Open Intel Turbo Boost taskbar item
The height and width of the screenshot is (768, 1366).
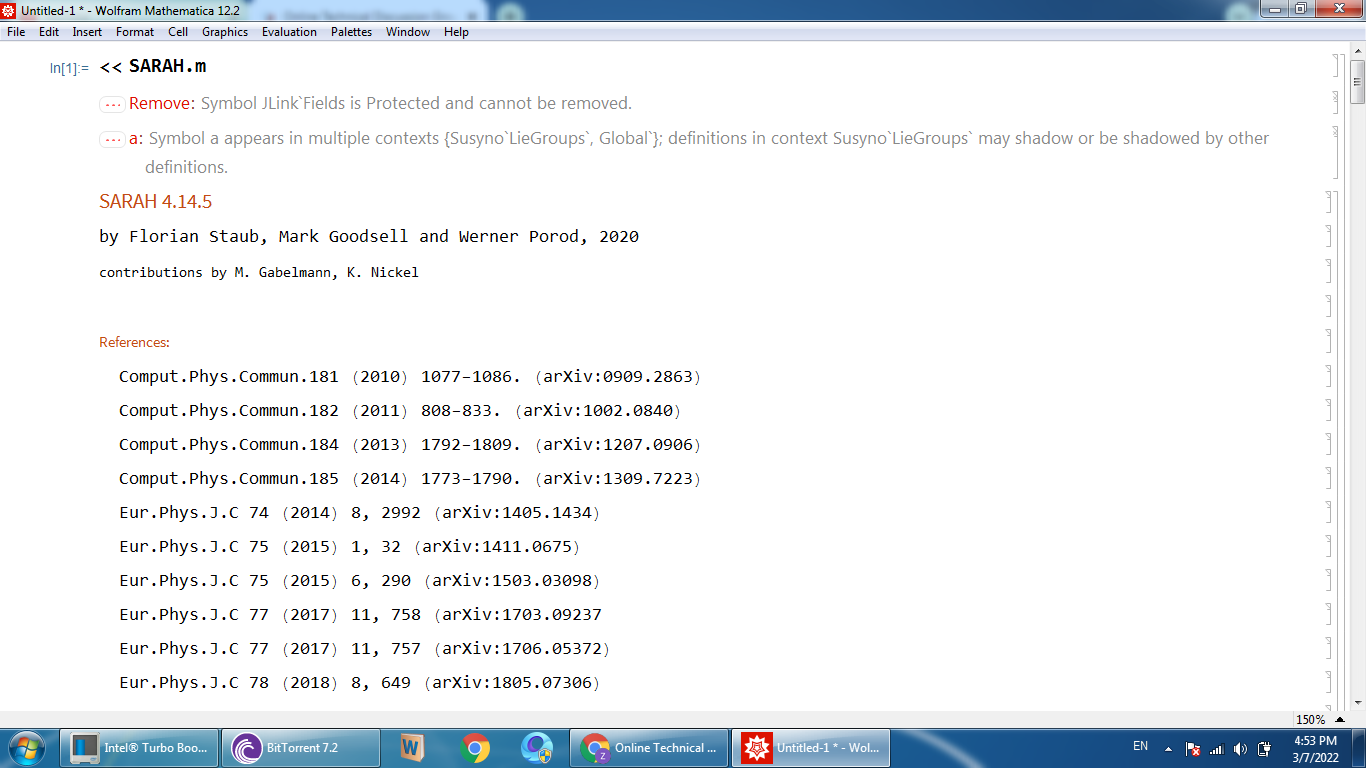click(x=140, y=748)
